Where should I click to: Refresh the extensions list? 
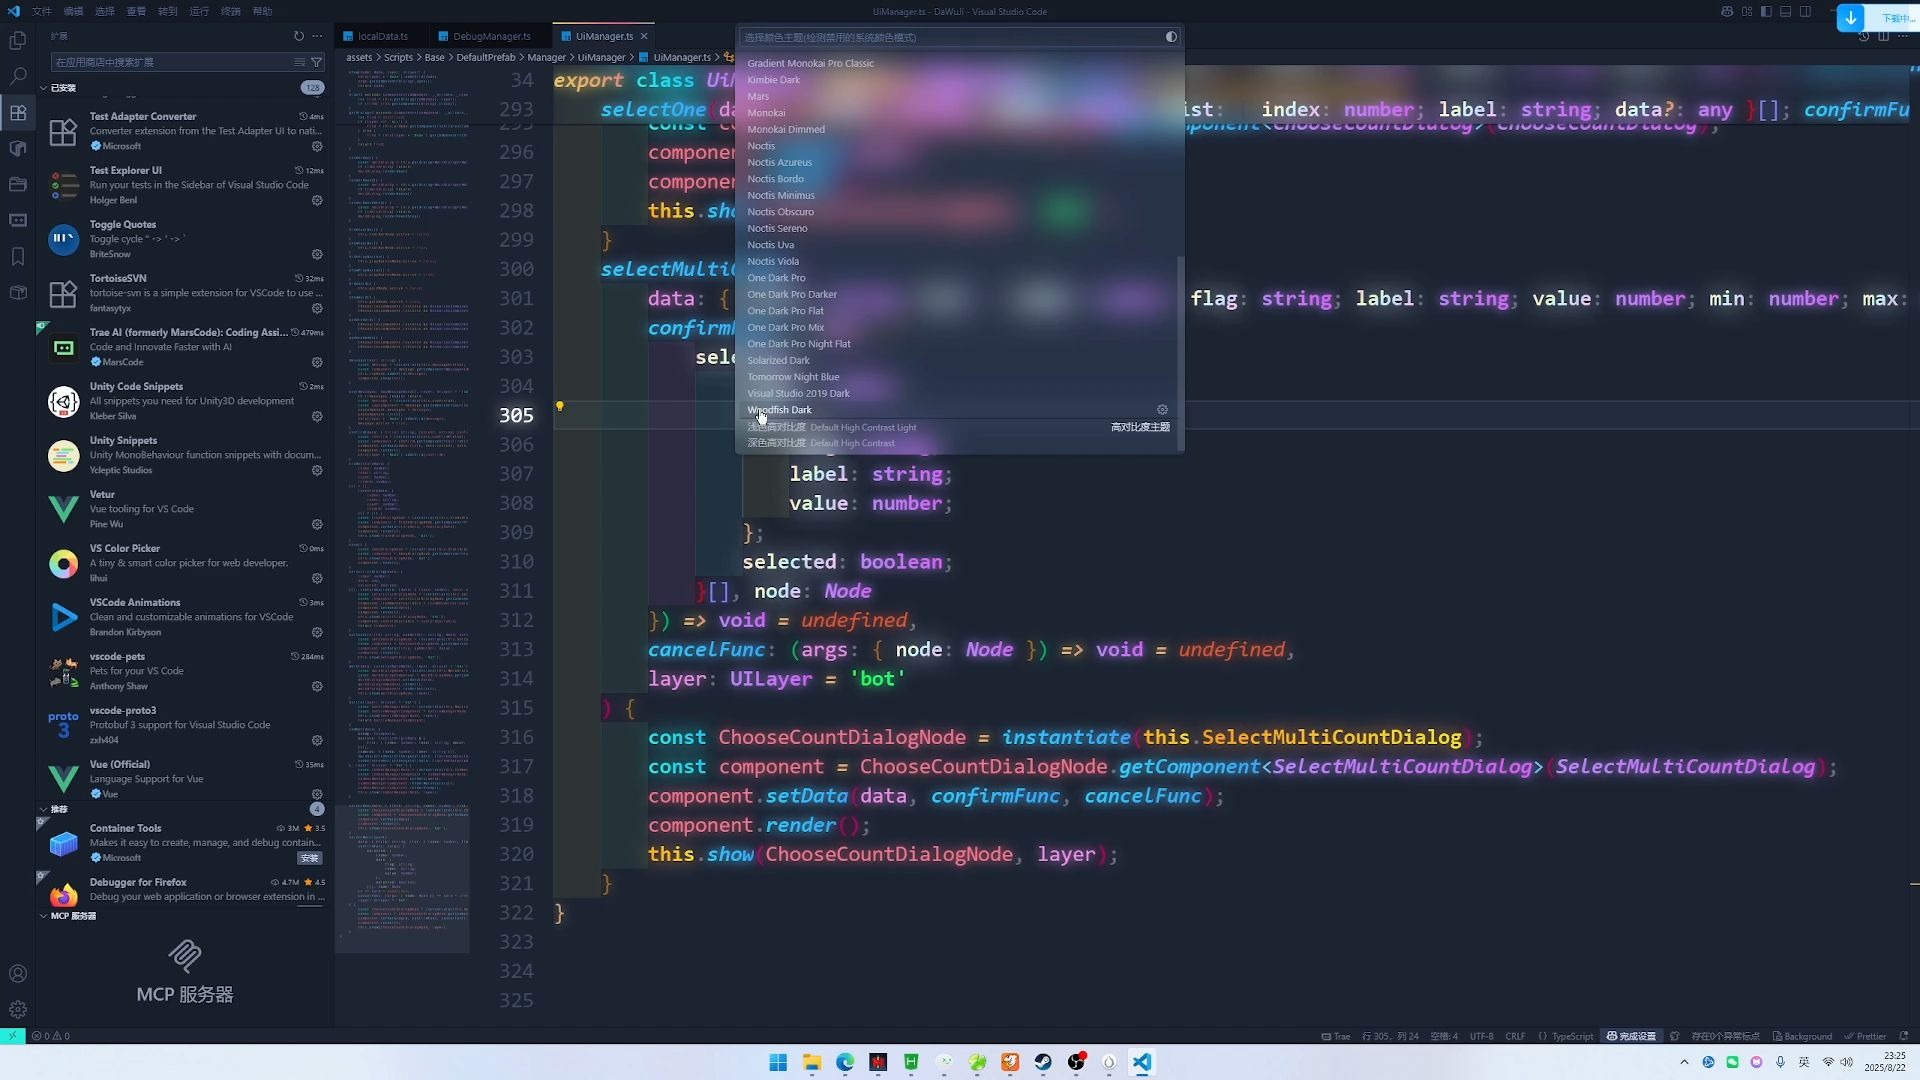tap(299, 36)
